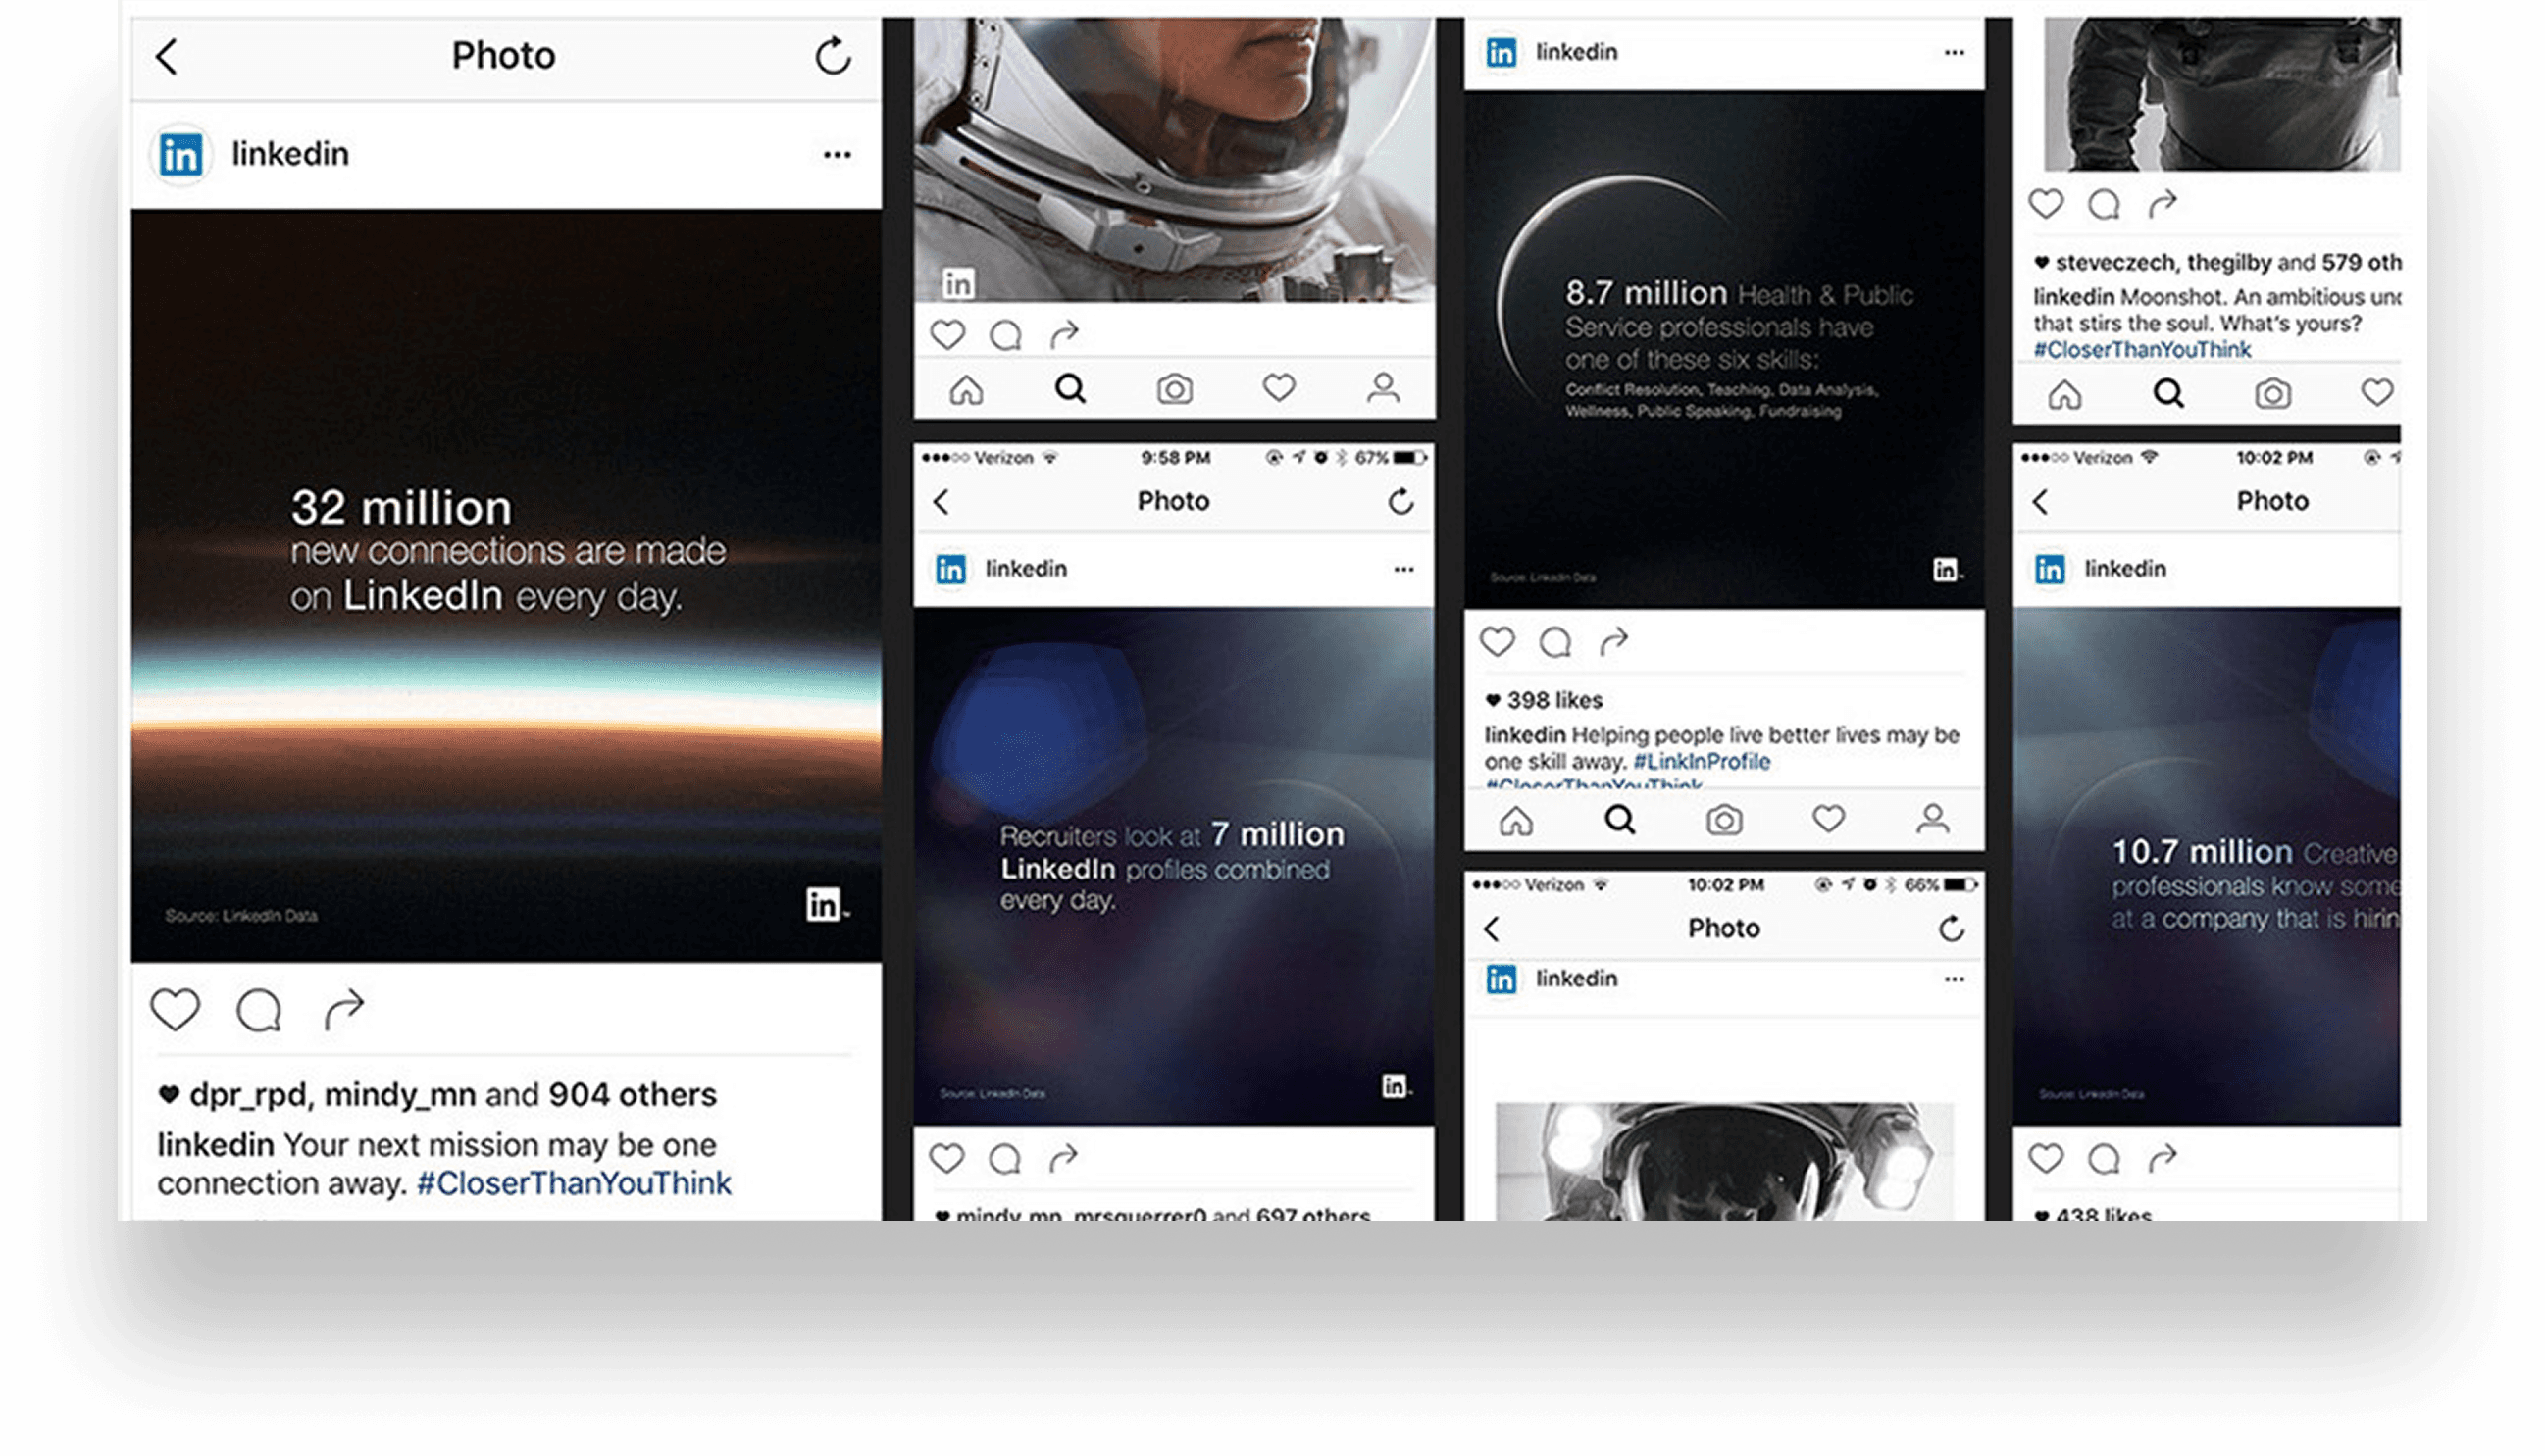Open Camera tab below the 398 likes post

tap(1723, 821)
